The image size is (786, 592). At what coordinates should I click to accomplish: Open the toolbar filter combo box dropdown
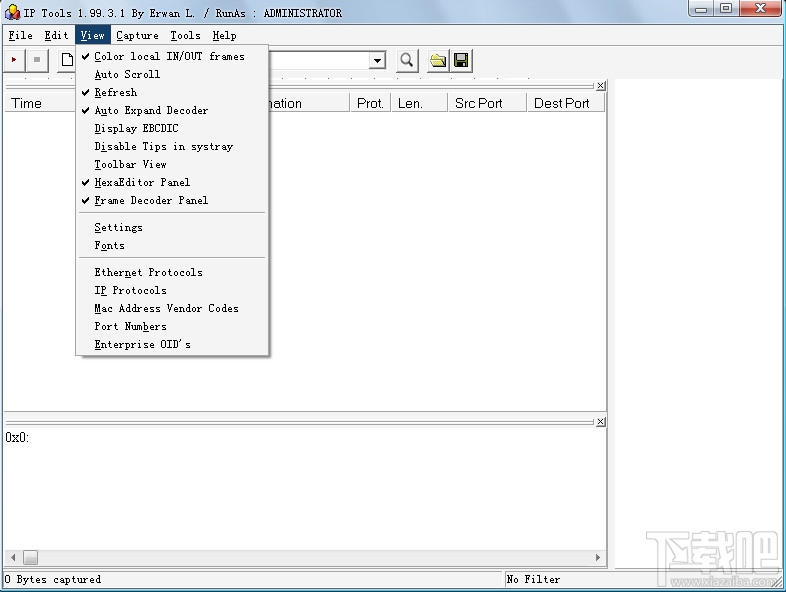click(377, 61)
